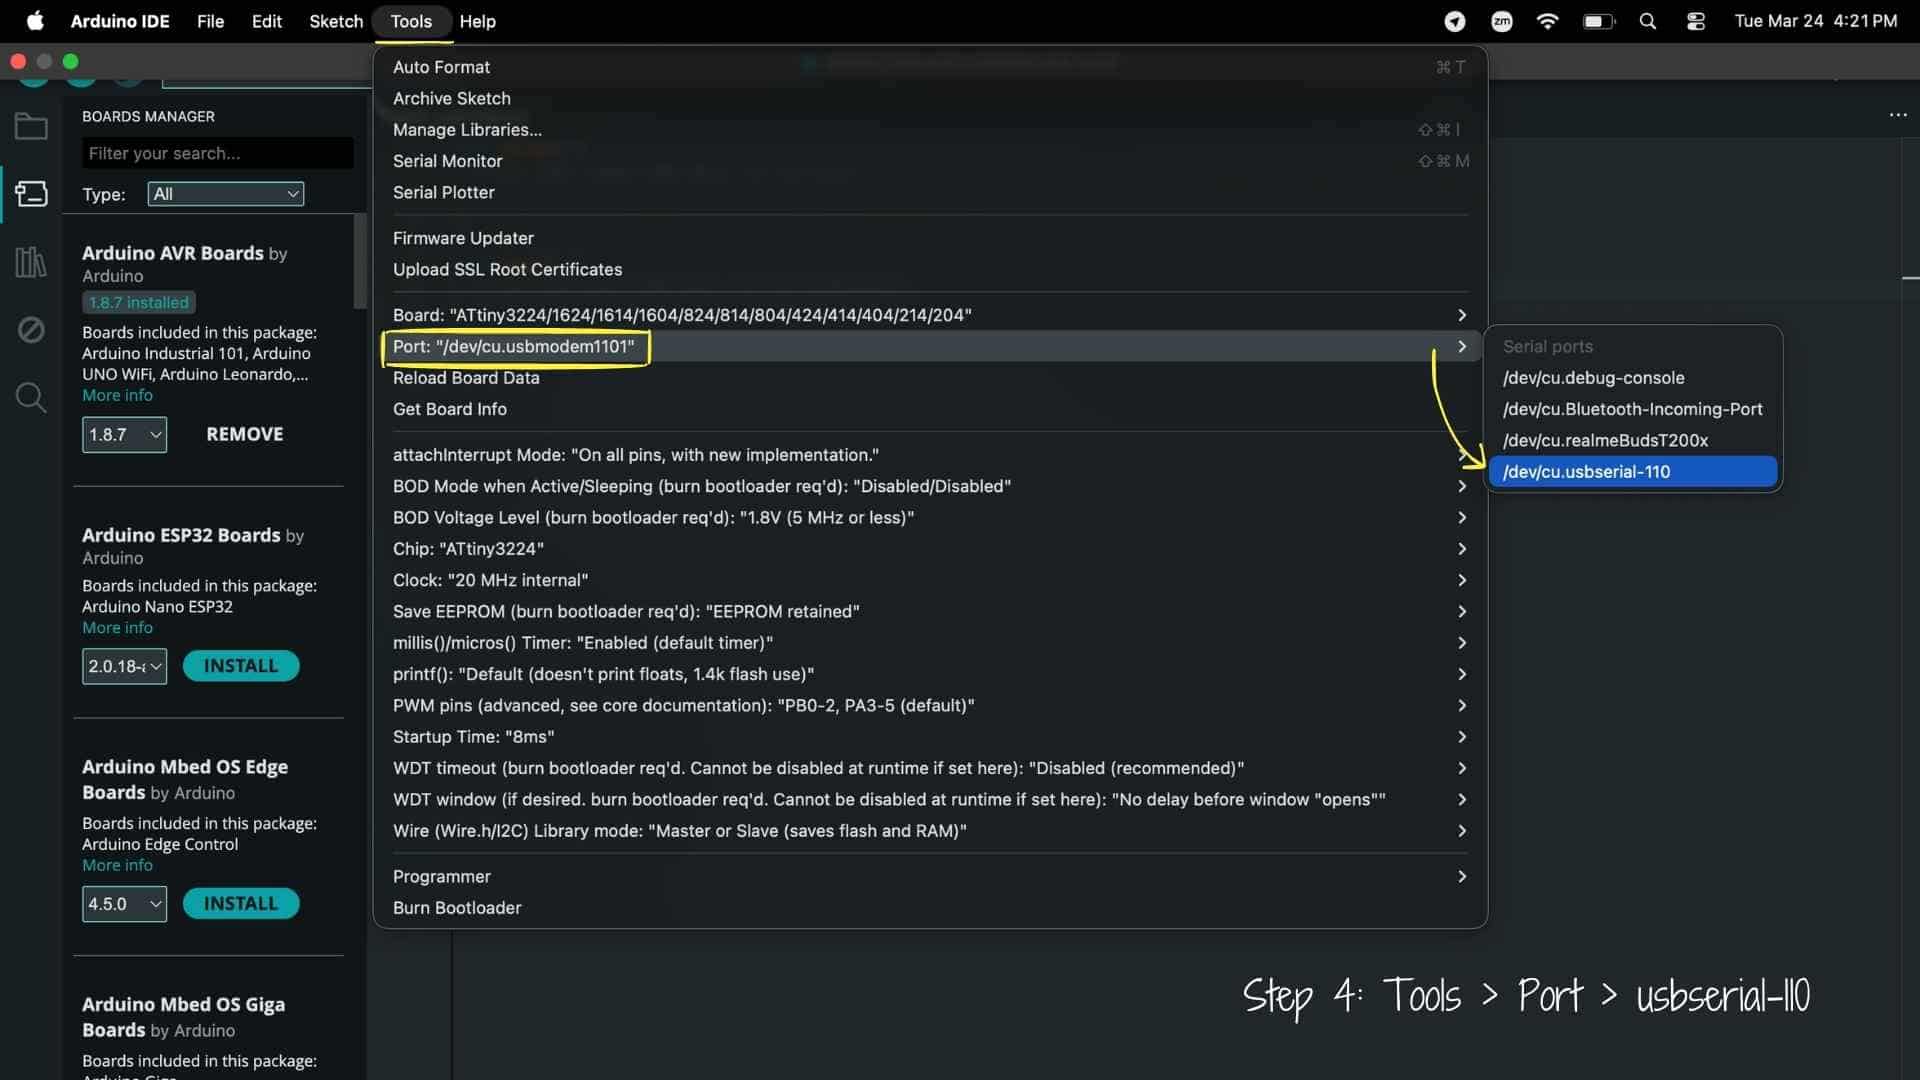Open AVR Boards version 1.8.7 dropdown
This screenshot has width=1920, height=1080.
tap(124, 434)
